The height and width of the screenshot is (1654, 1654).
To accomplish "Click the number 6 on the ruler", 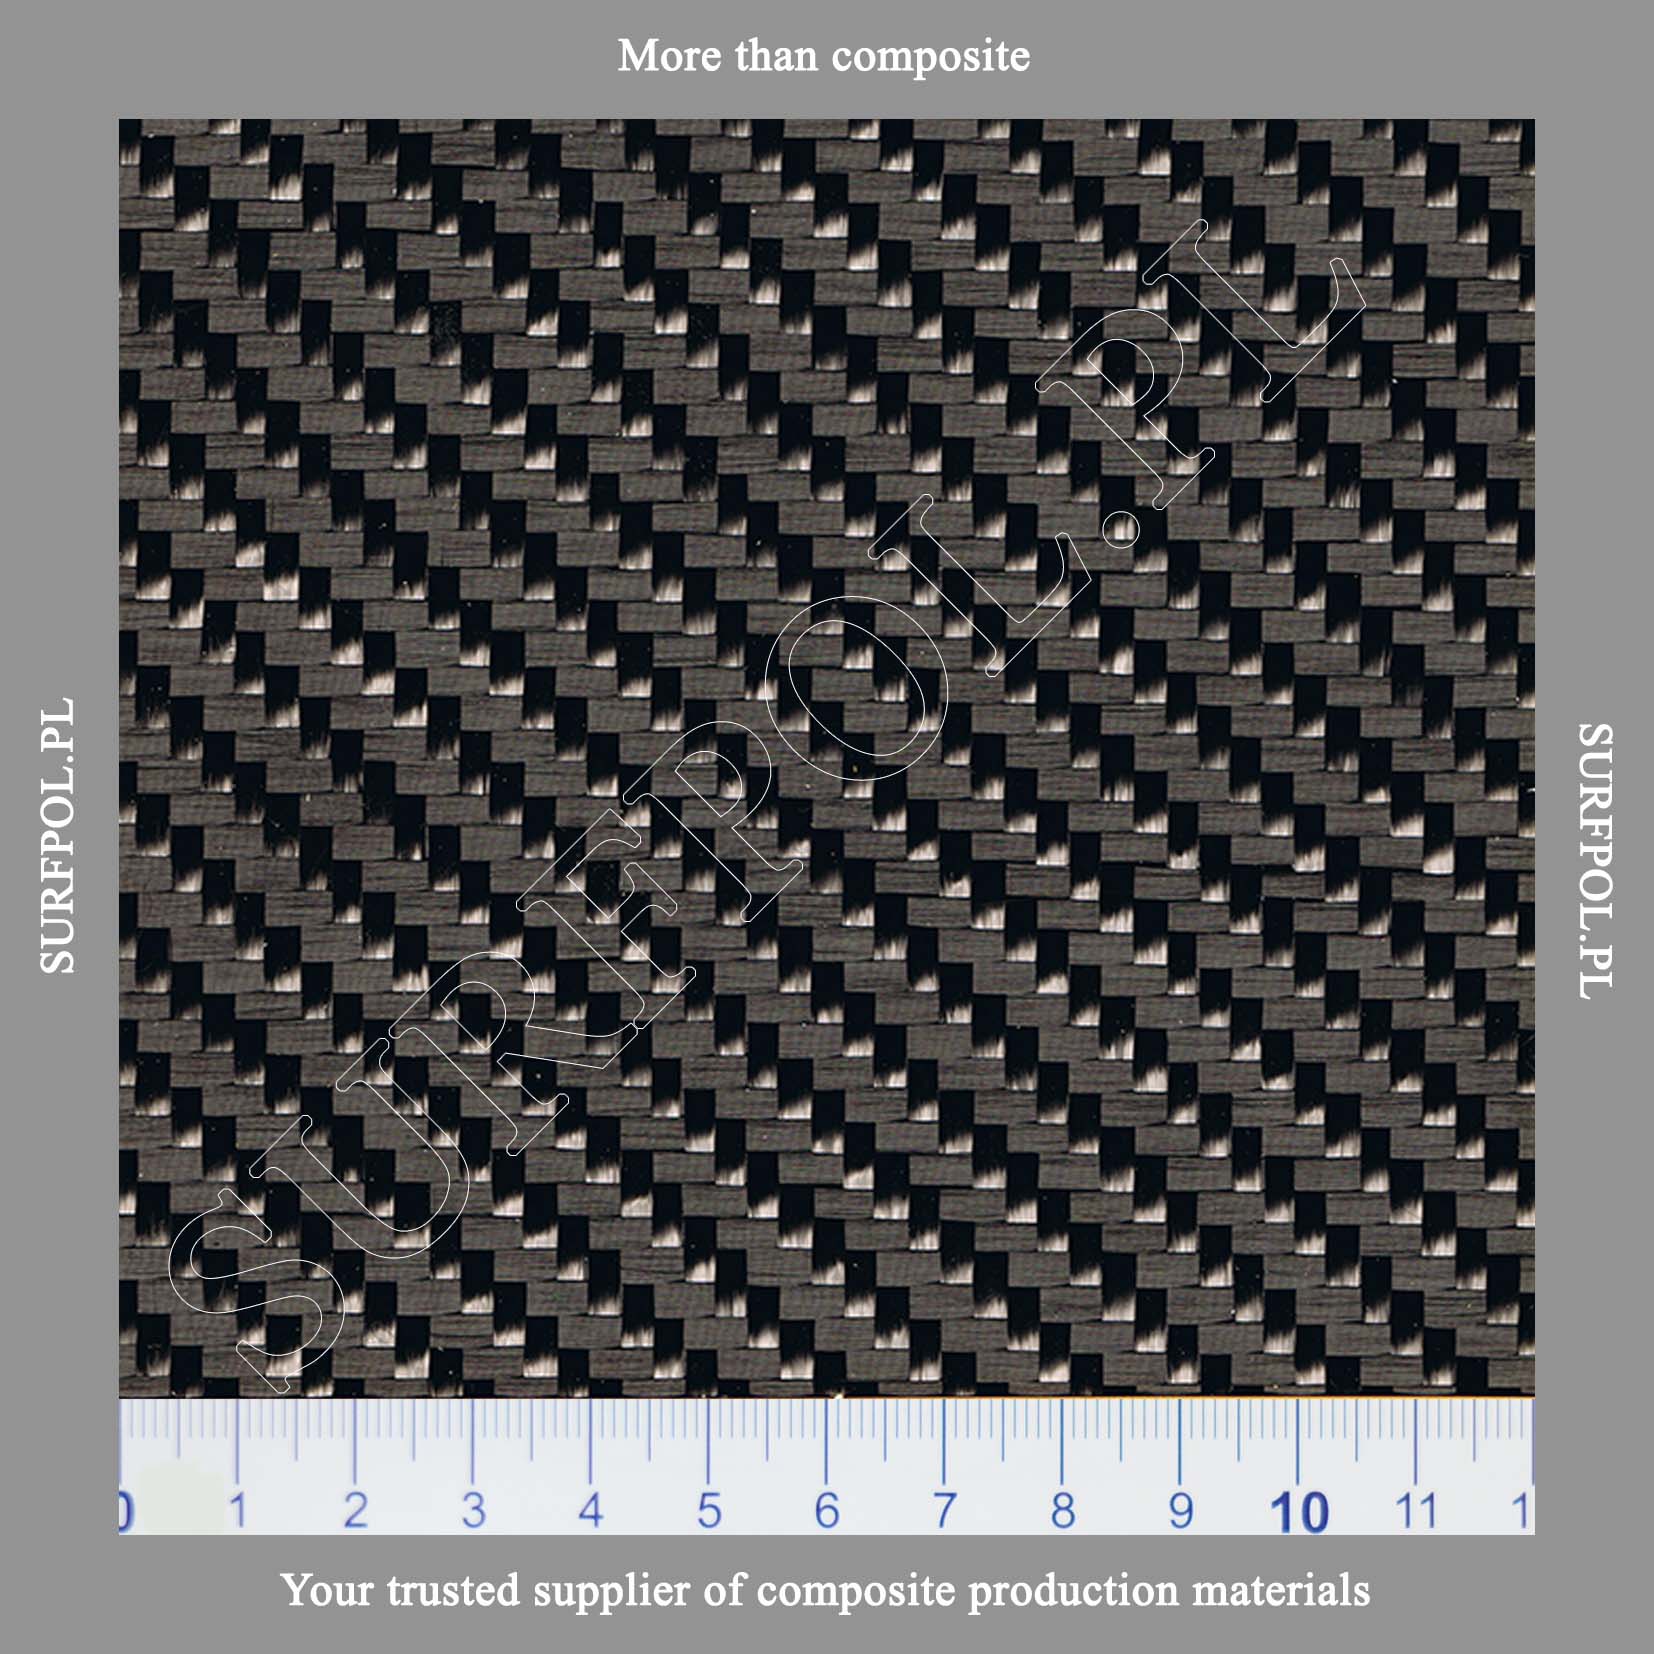I will point(827,1510).
